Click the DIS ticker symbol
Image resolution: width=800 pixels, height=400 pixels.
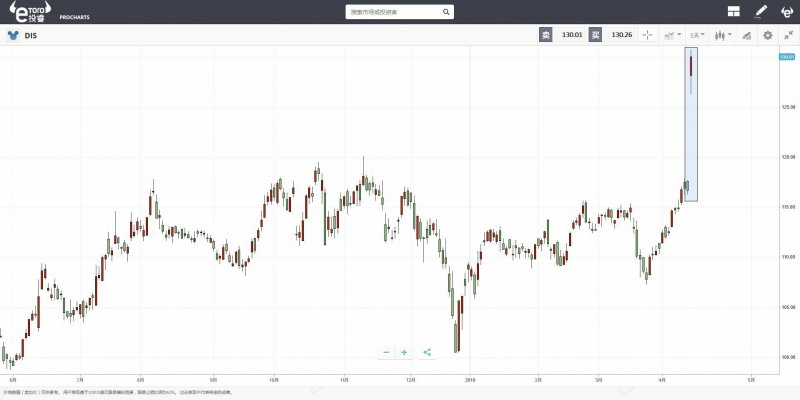[31, 36]
